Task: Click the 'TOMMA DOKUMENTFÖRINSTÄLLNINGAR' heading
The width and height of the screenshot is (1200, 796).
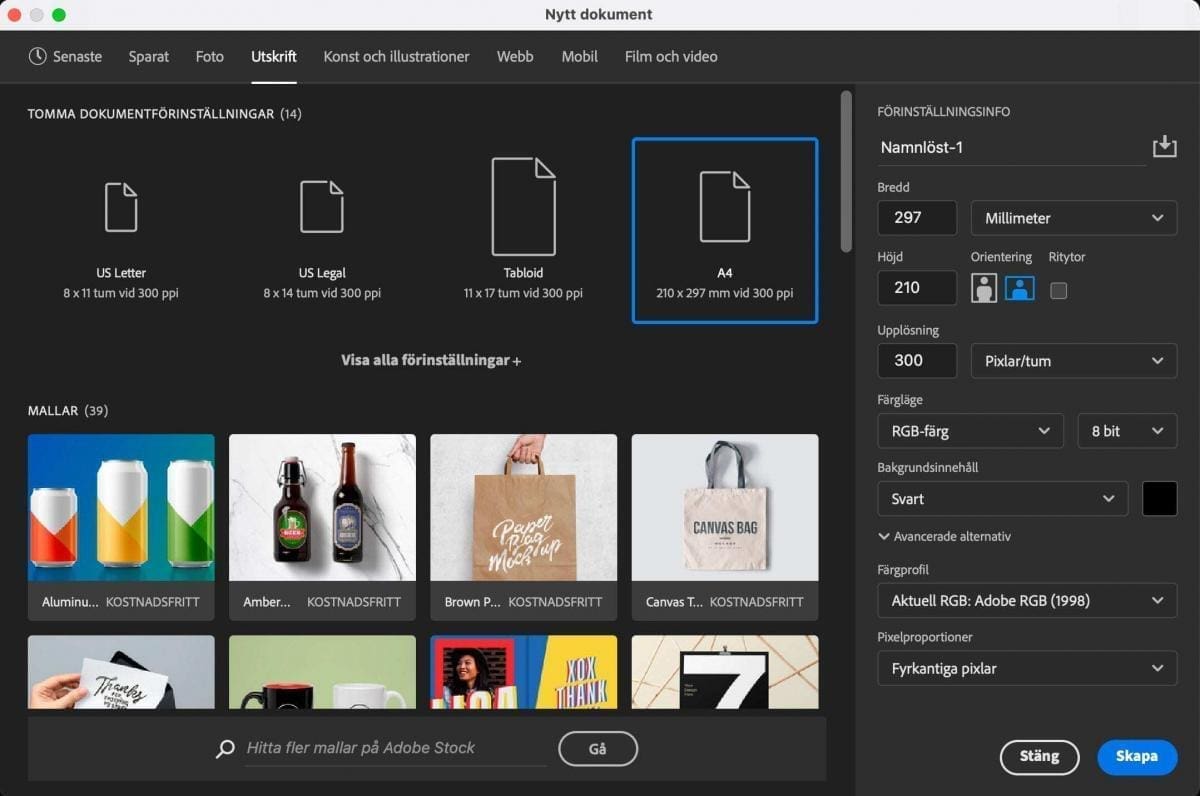Action: point(151,114)
